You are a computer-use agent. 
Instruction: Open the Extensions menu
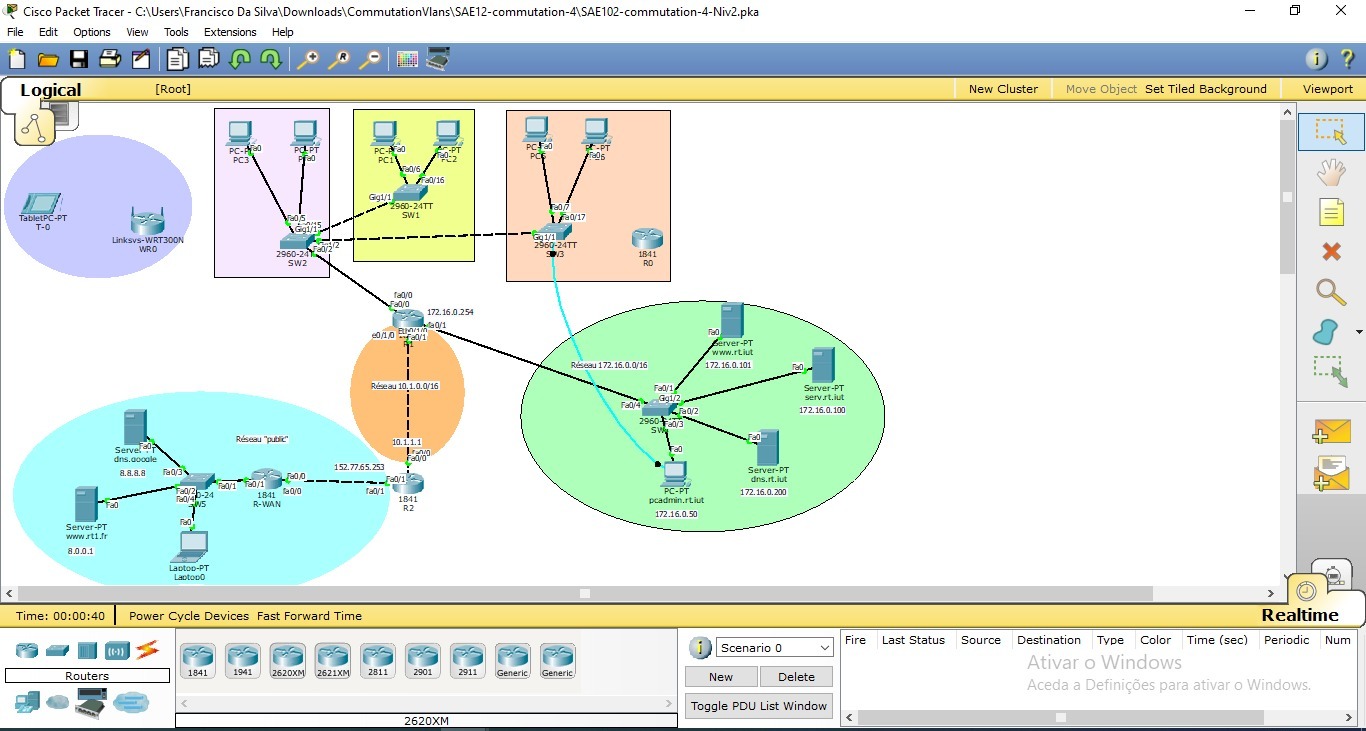coord(230,32)
